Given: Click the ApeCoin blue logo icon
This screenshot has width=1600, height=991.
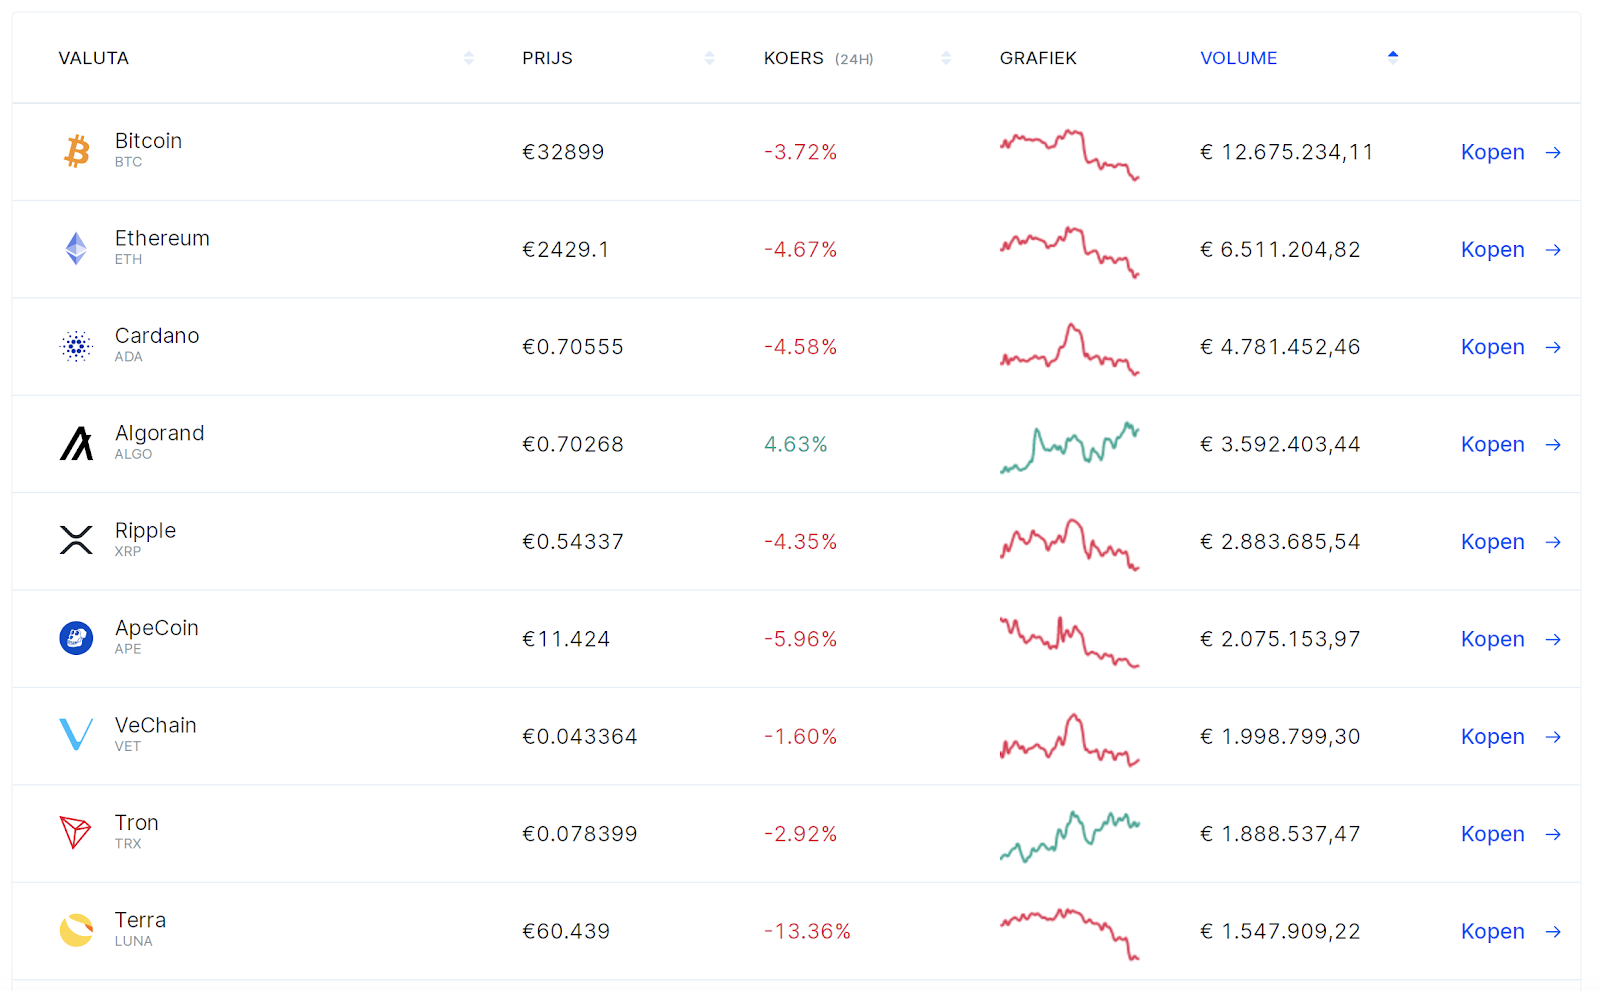Looking at the screenshot, I should click(x=76, y=638).
